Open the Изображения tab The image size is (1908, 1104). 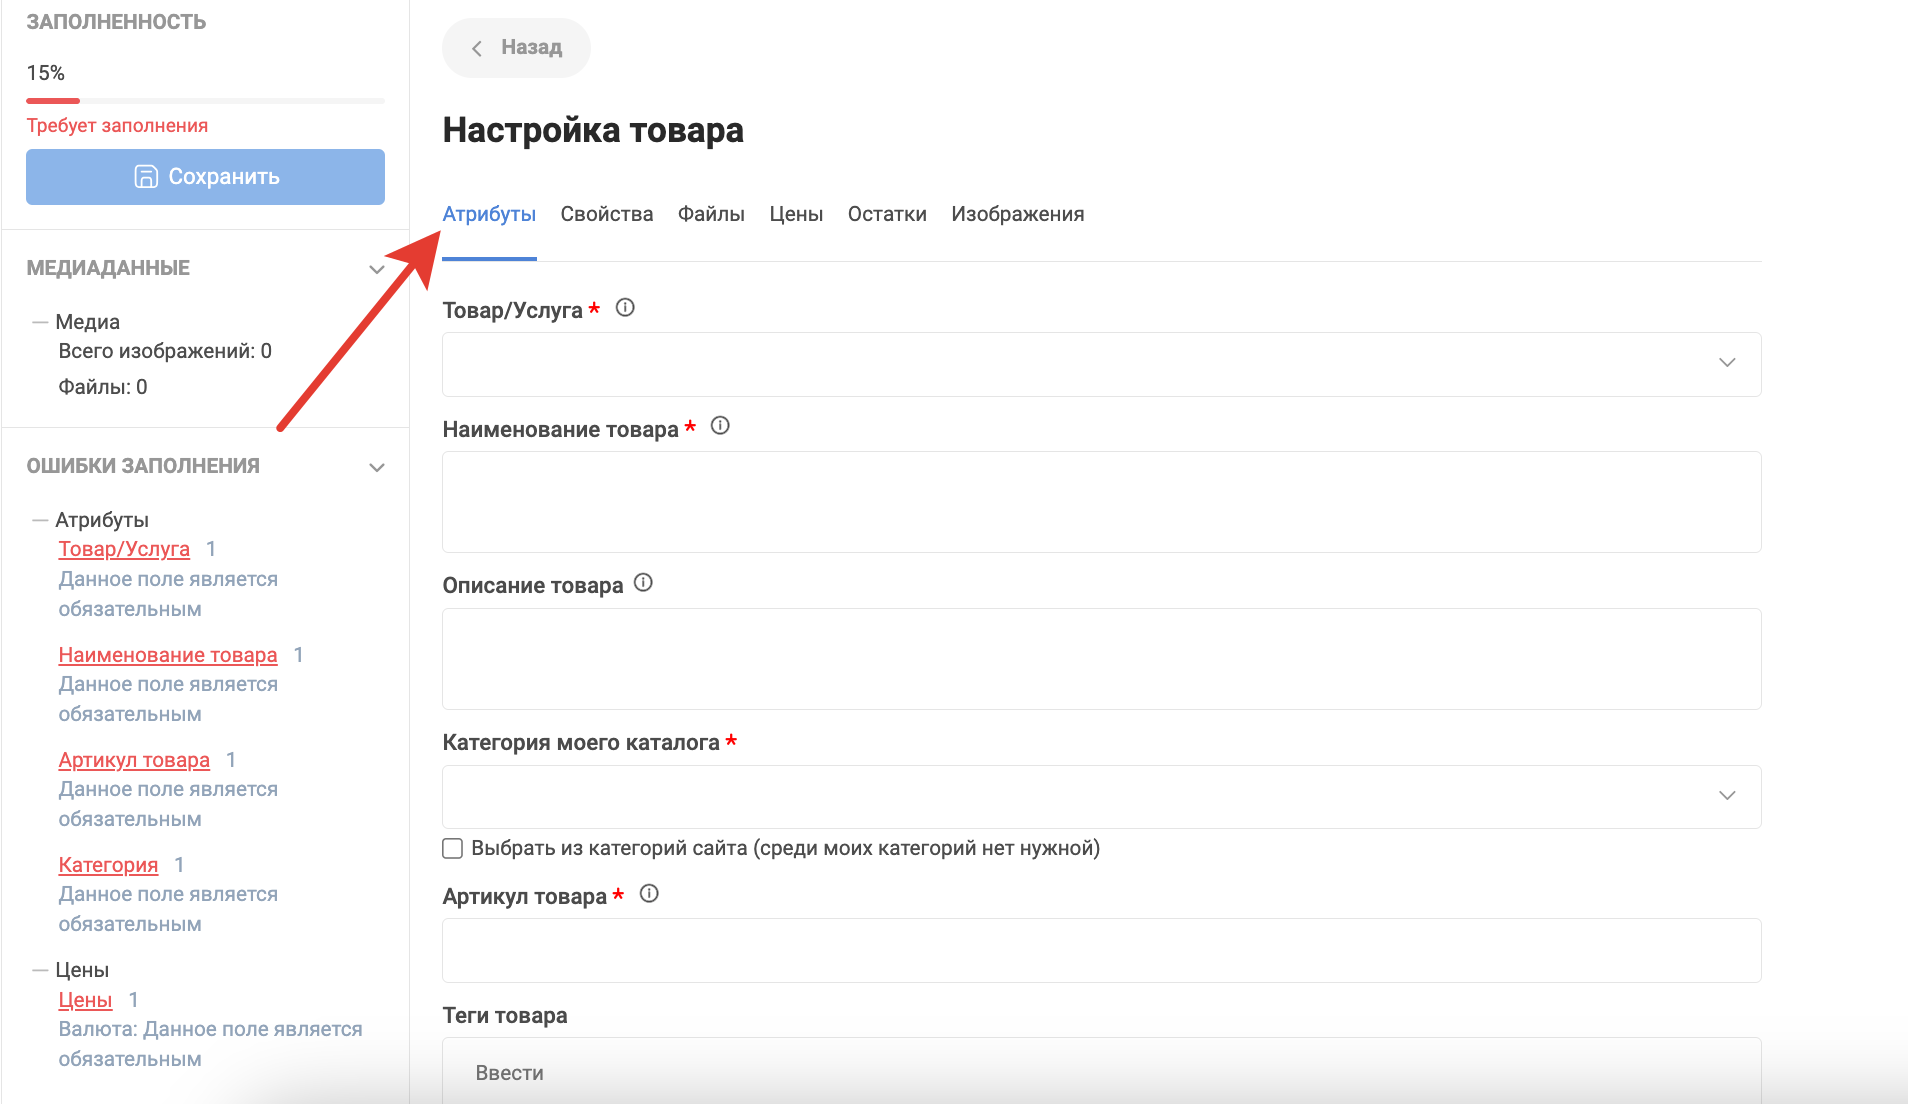[1017, 214]
